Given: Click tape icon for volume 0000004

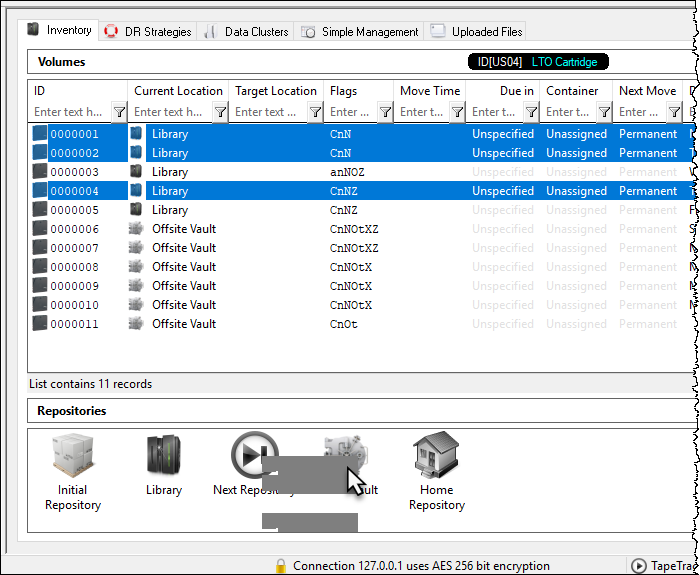Looking at the screenshot, I should 40,191.
